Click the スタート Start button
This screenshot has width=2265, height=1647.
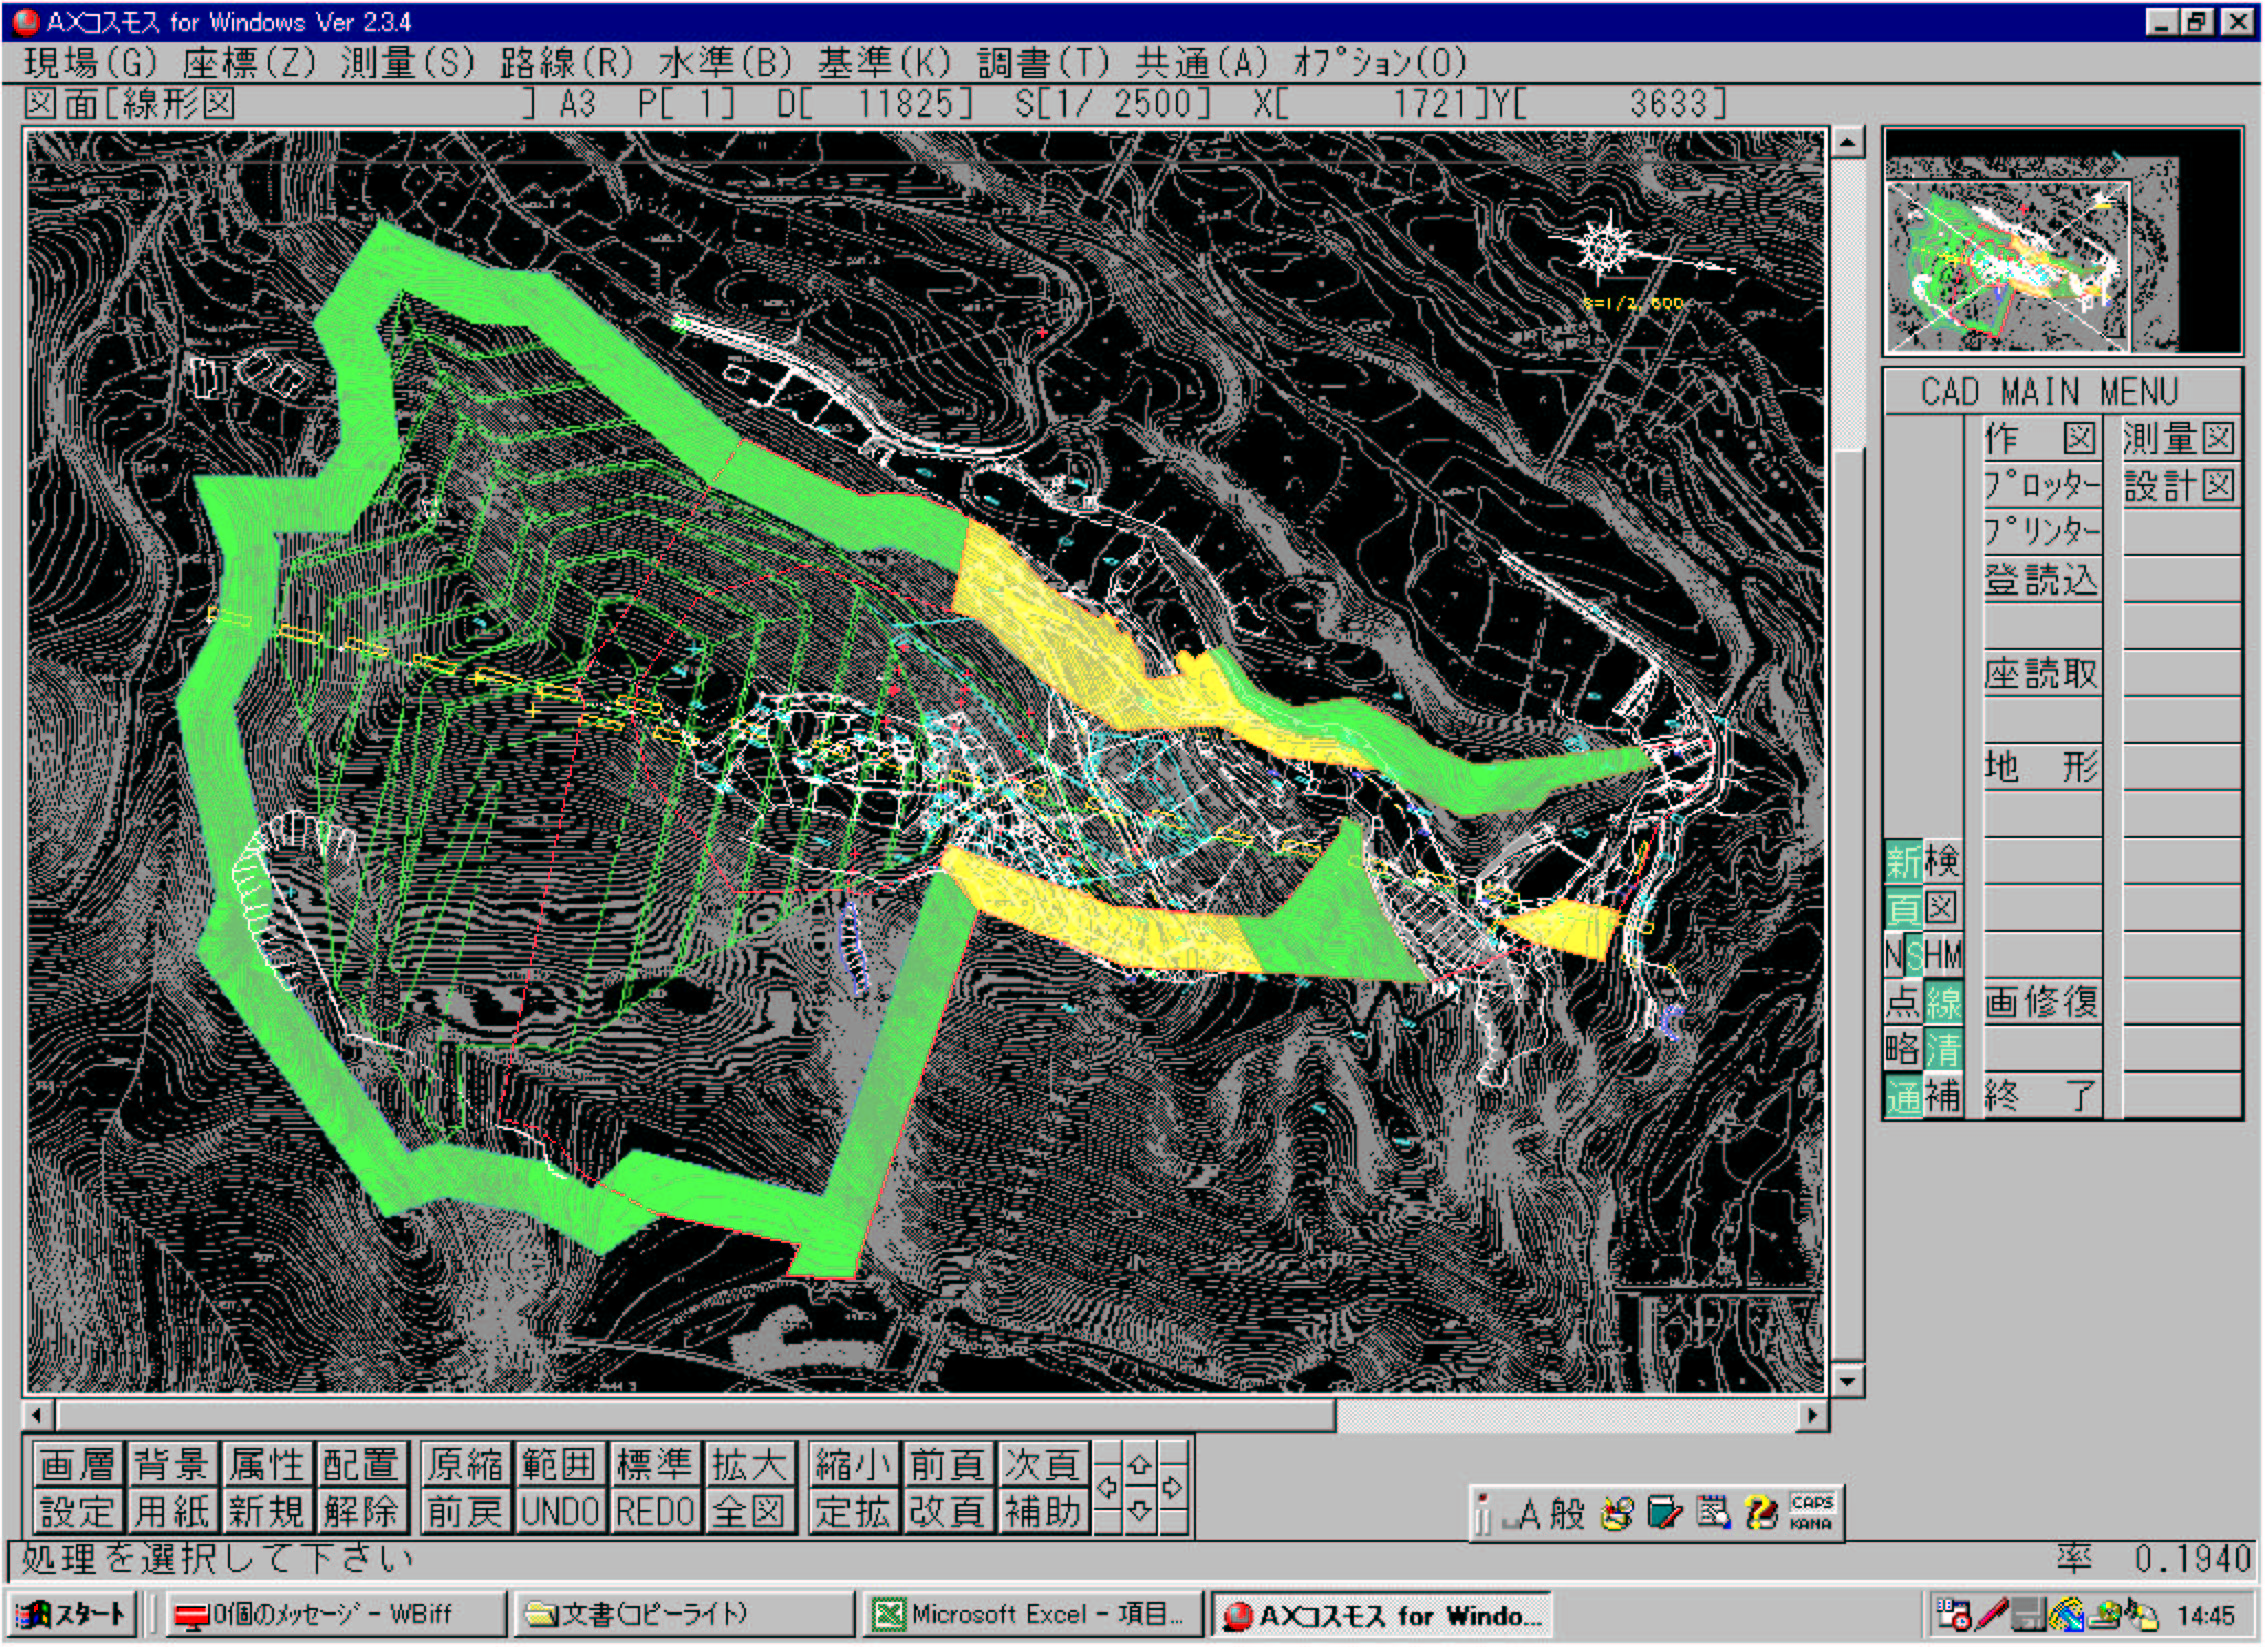tap(72, 1614)
